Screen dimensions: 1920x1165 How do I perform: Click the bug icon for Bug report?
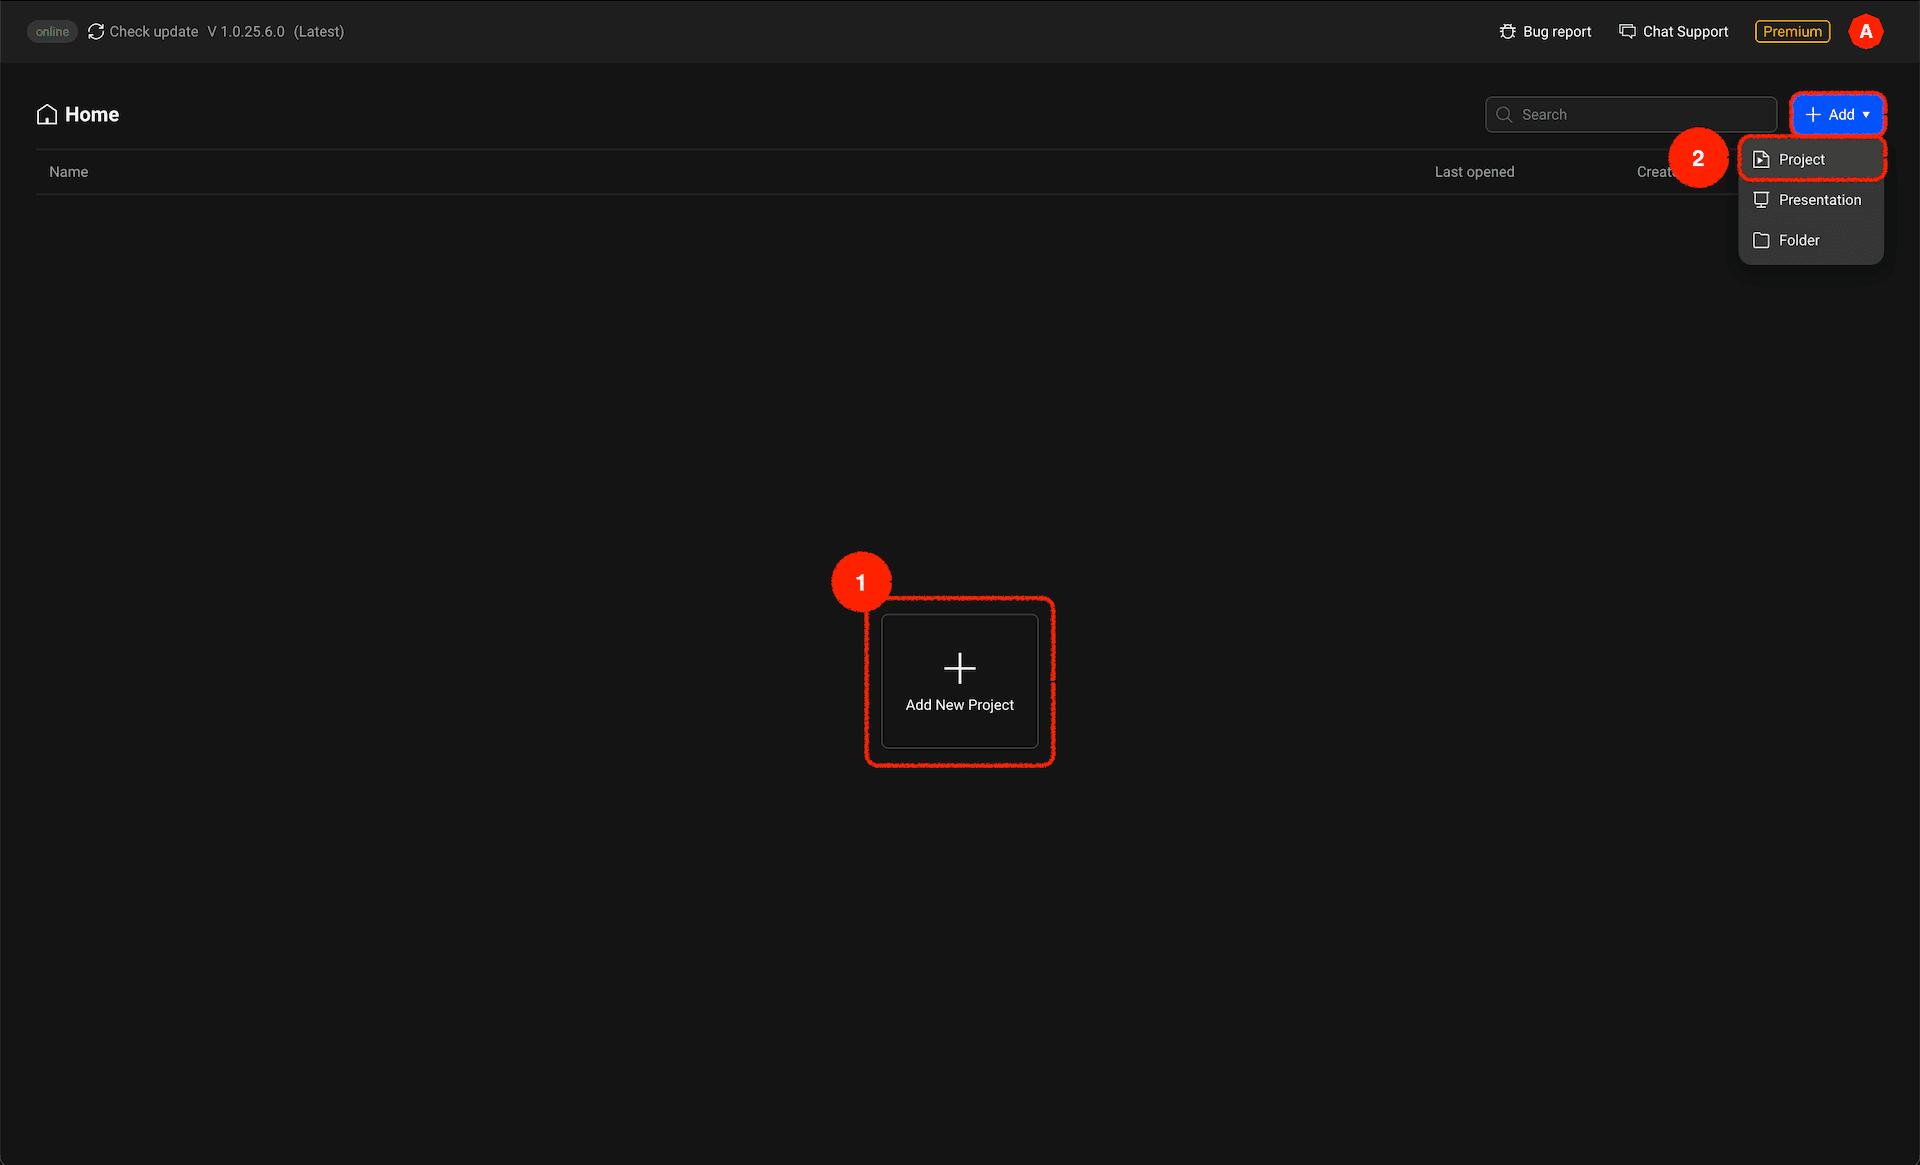click(1507, 32)
